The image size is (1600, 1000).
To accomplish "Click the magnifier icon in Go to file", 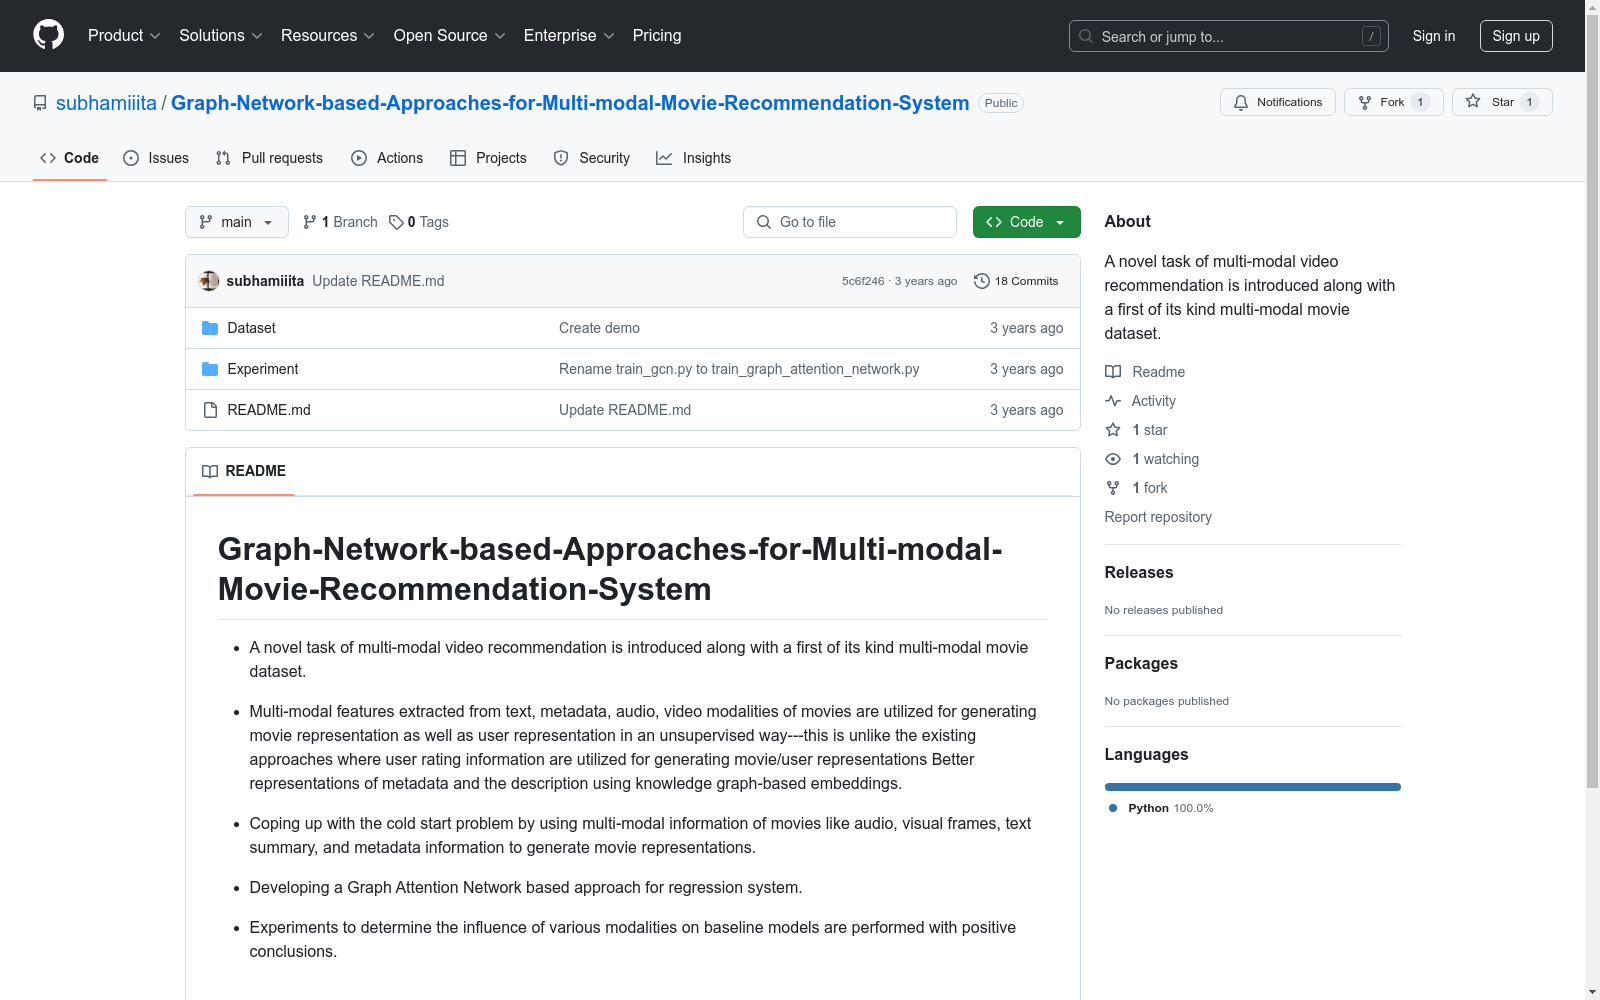I will point(764,222).
